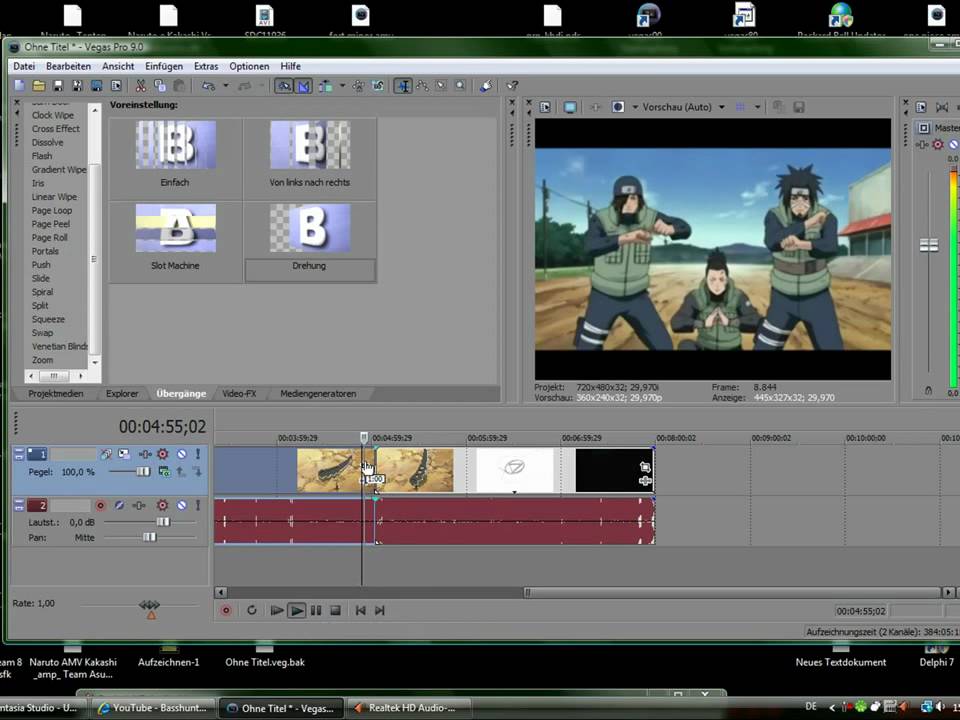Solo video track 1
Image resolution: width=960 pixels, height=720 pixels.
tap(198, 454)
